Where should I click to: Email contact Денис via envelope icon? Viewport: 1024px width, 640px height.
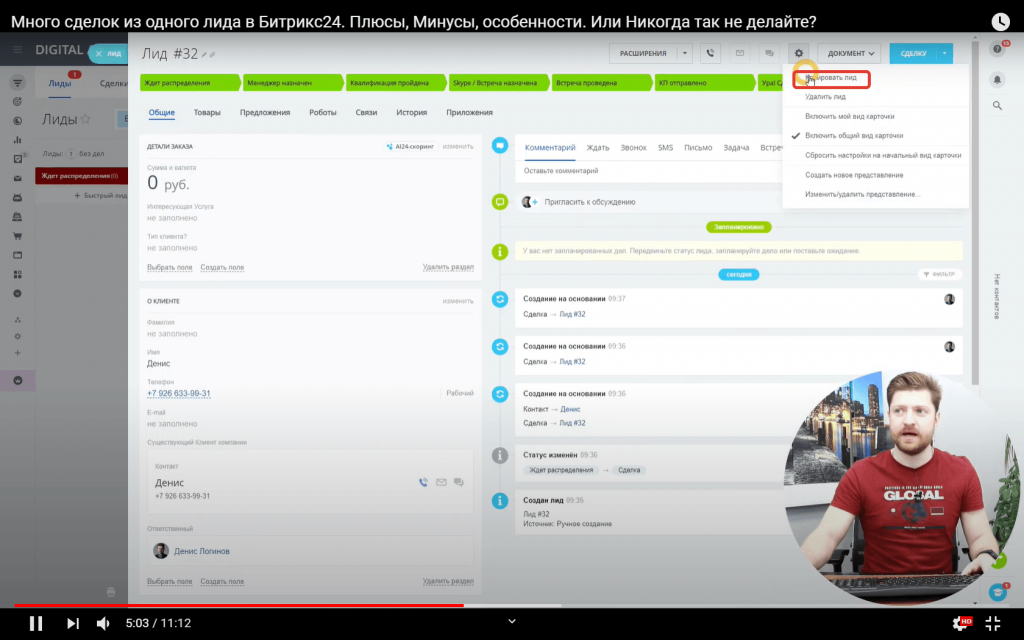tap(441, 483)
